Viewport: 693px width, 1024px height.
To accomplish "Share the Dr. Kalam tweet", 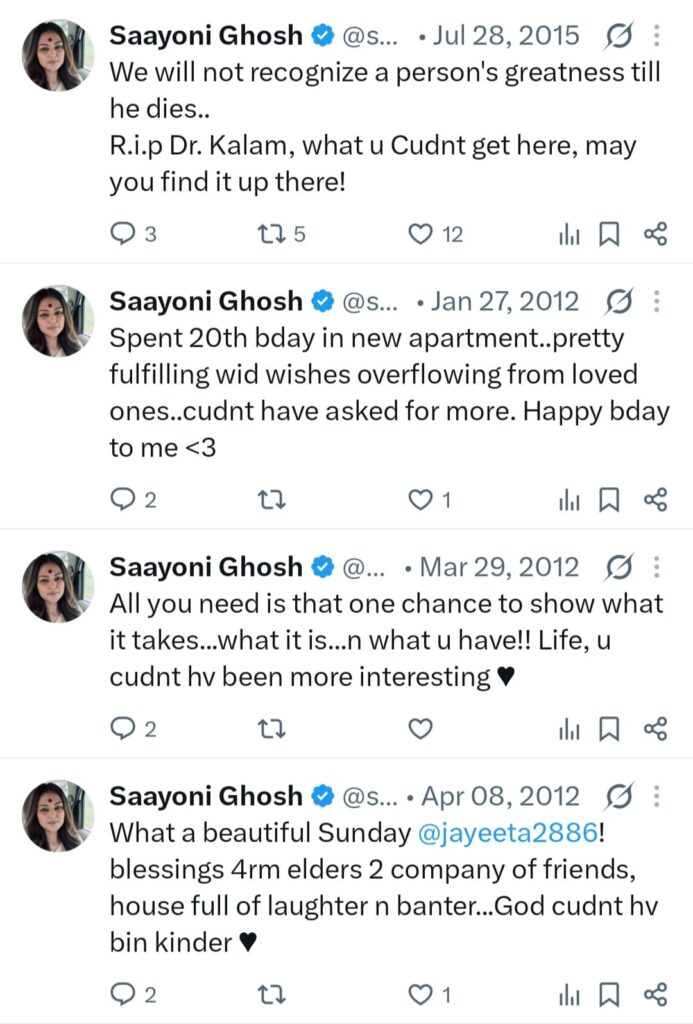I will click(x=655, y=234).
